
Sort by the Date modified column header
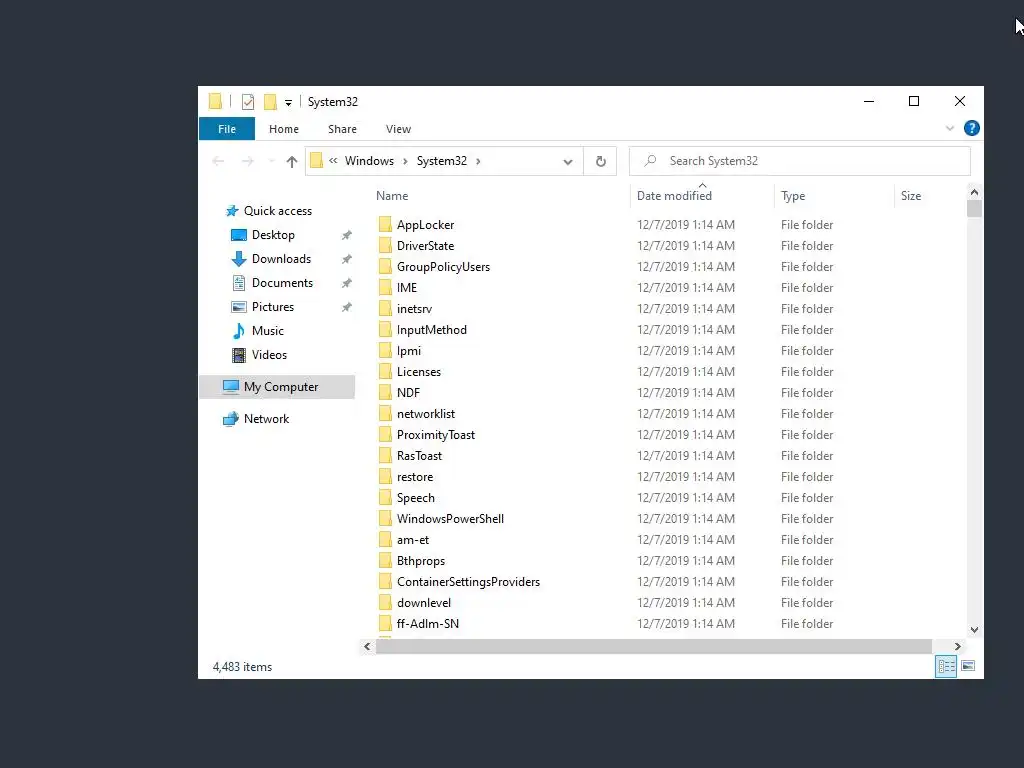pyautogui.click(x=674, y=196)
